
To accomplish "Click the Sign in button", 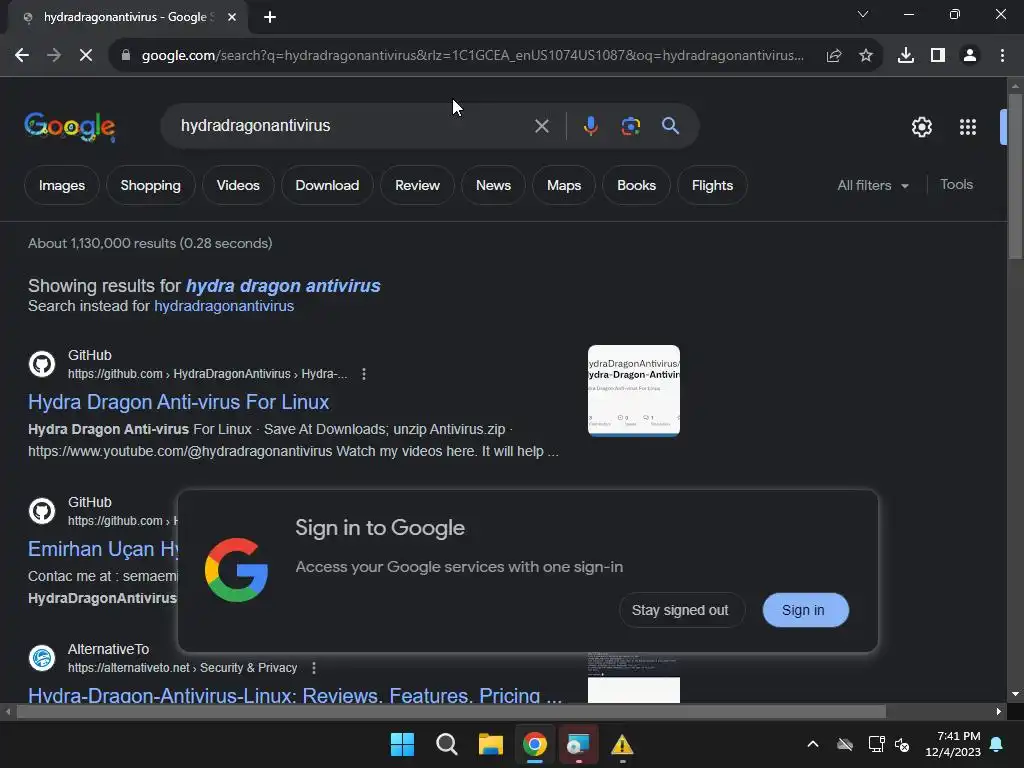I will [x=805, y=610].
